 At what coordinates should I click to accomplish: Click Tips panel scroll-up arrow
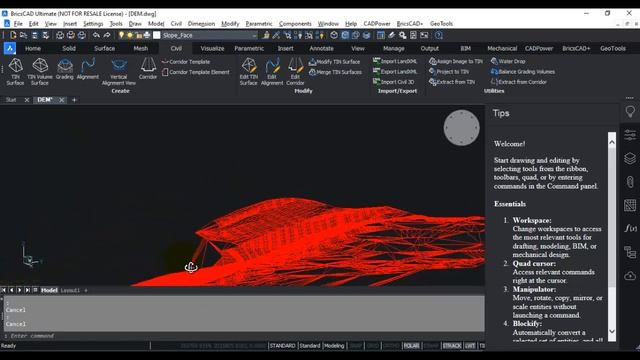click(x=612, y=142)
